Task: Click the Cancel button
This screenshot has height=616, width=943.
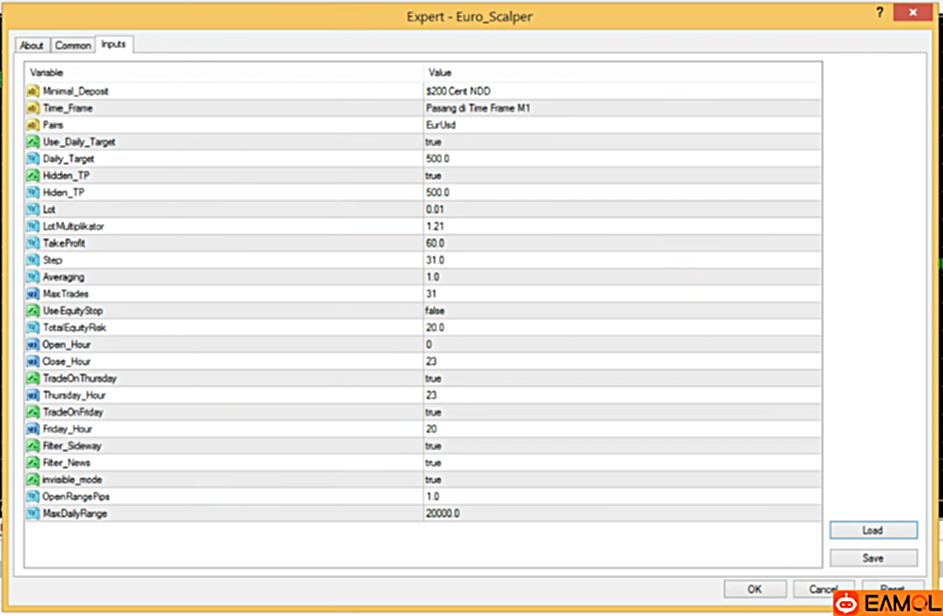Action: coord(823,590)
